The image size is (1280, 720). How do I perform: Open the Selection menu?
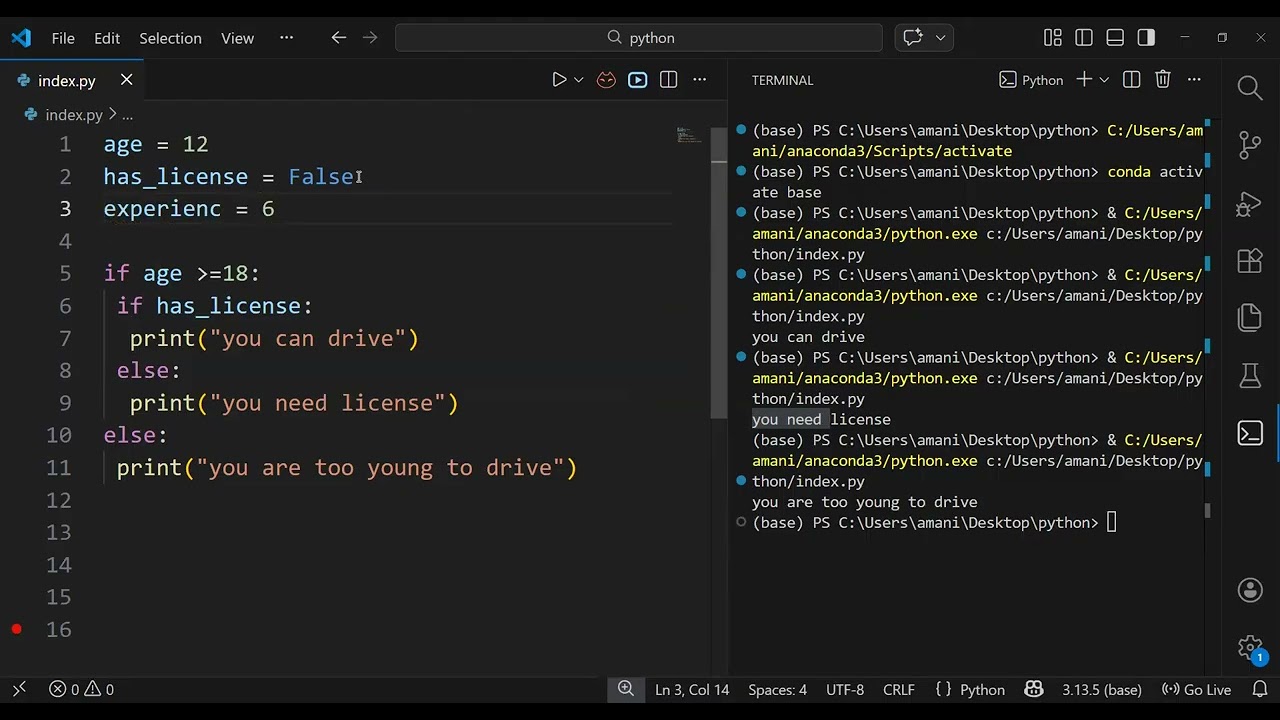(x=170, y=38)
